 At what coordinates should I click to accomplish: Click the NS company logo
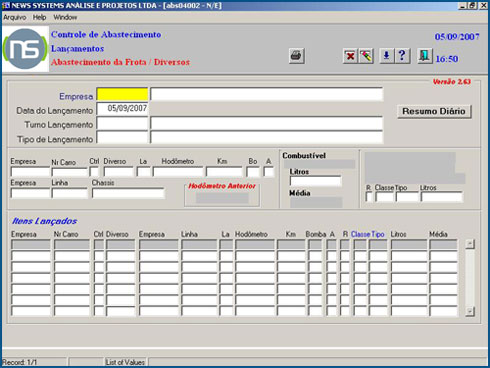(25, 49)
